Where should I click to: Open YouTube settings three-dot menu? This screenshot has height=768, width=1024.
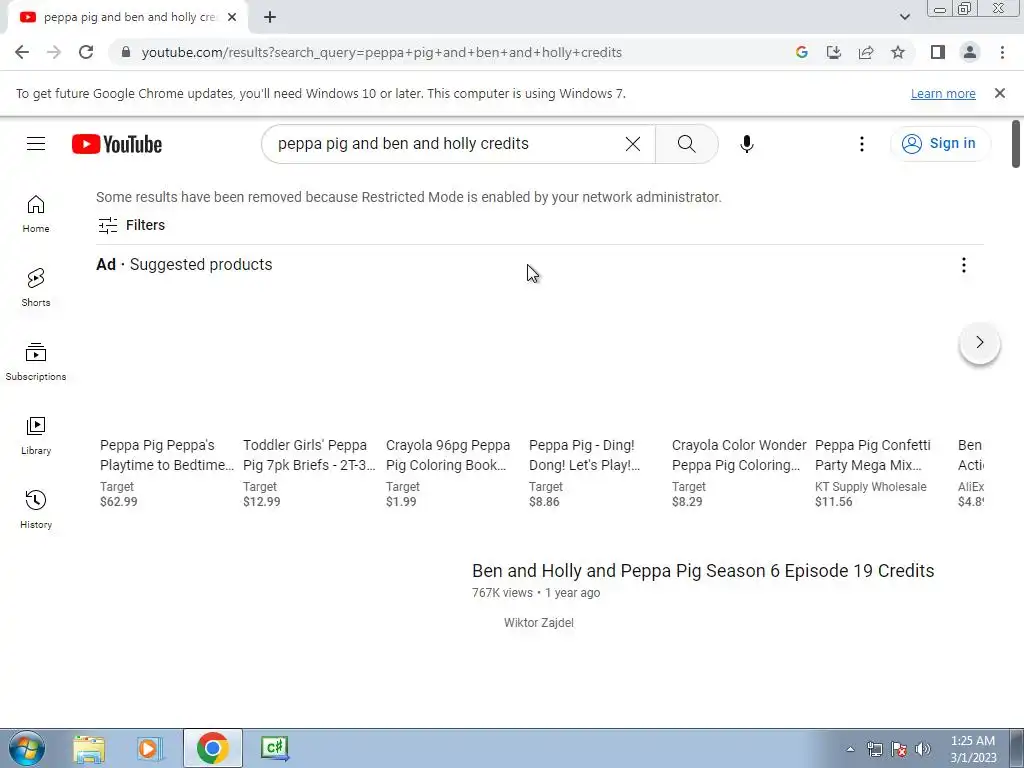point(861,144)
